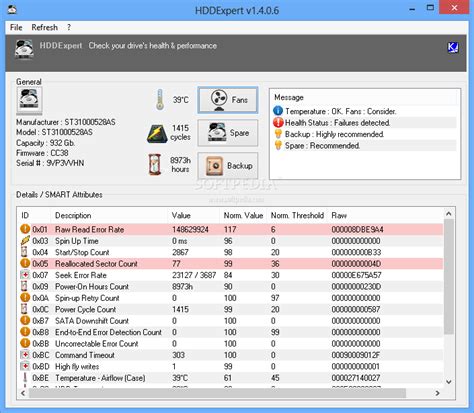This screenshot has height=413, width=474.
Task: Click the lightbulb icon beside Spare message
Action: pyautogui.click(x=278, y=145)
